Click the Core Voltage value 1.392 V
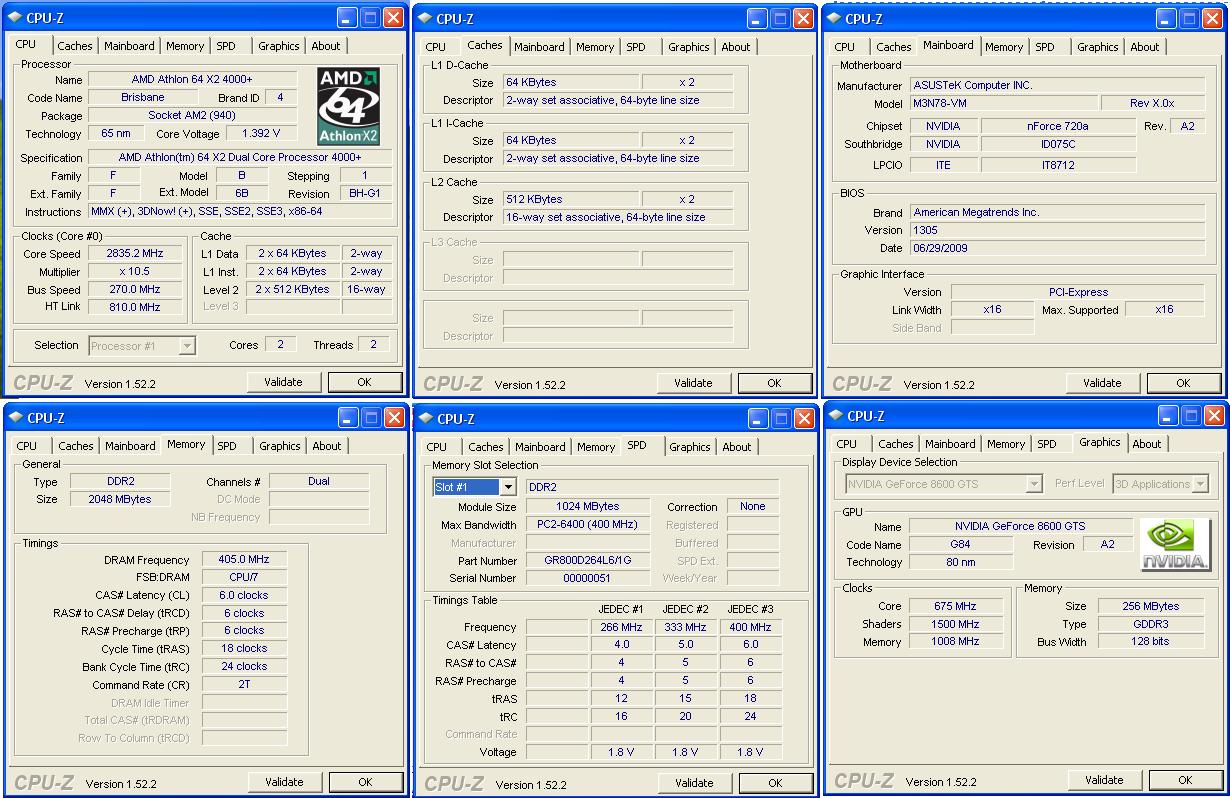This screenshot has width=1230, height=798. pyautogui.click(x=261, y=134)
